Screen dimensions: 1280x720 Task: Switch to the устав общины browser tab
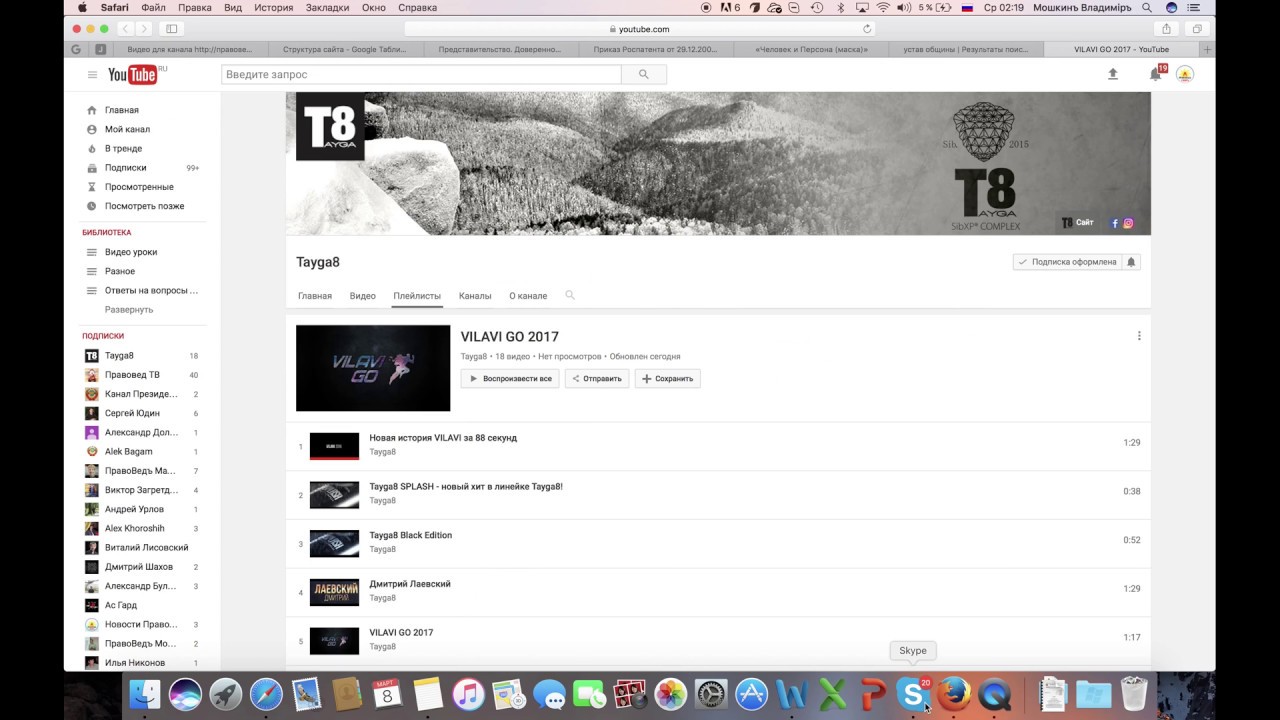coord(965,49)
